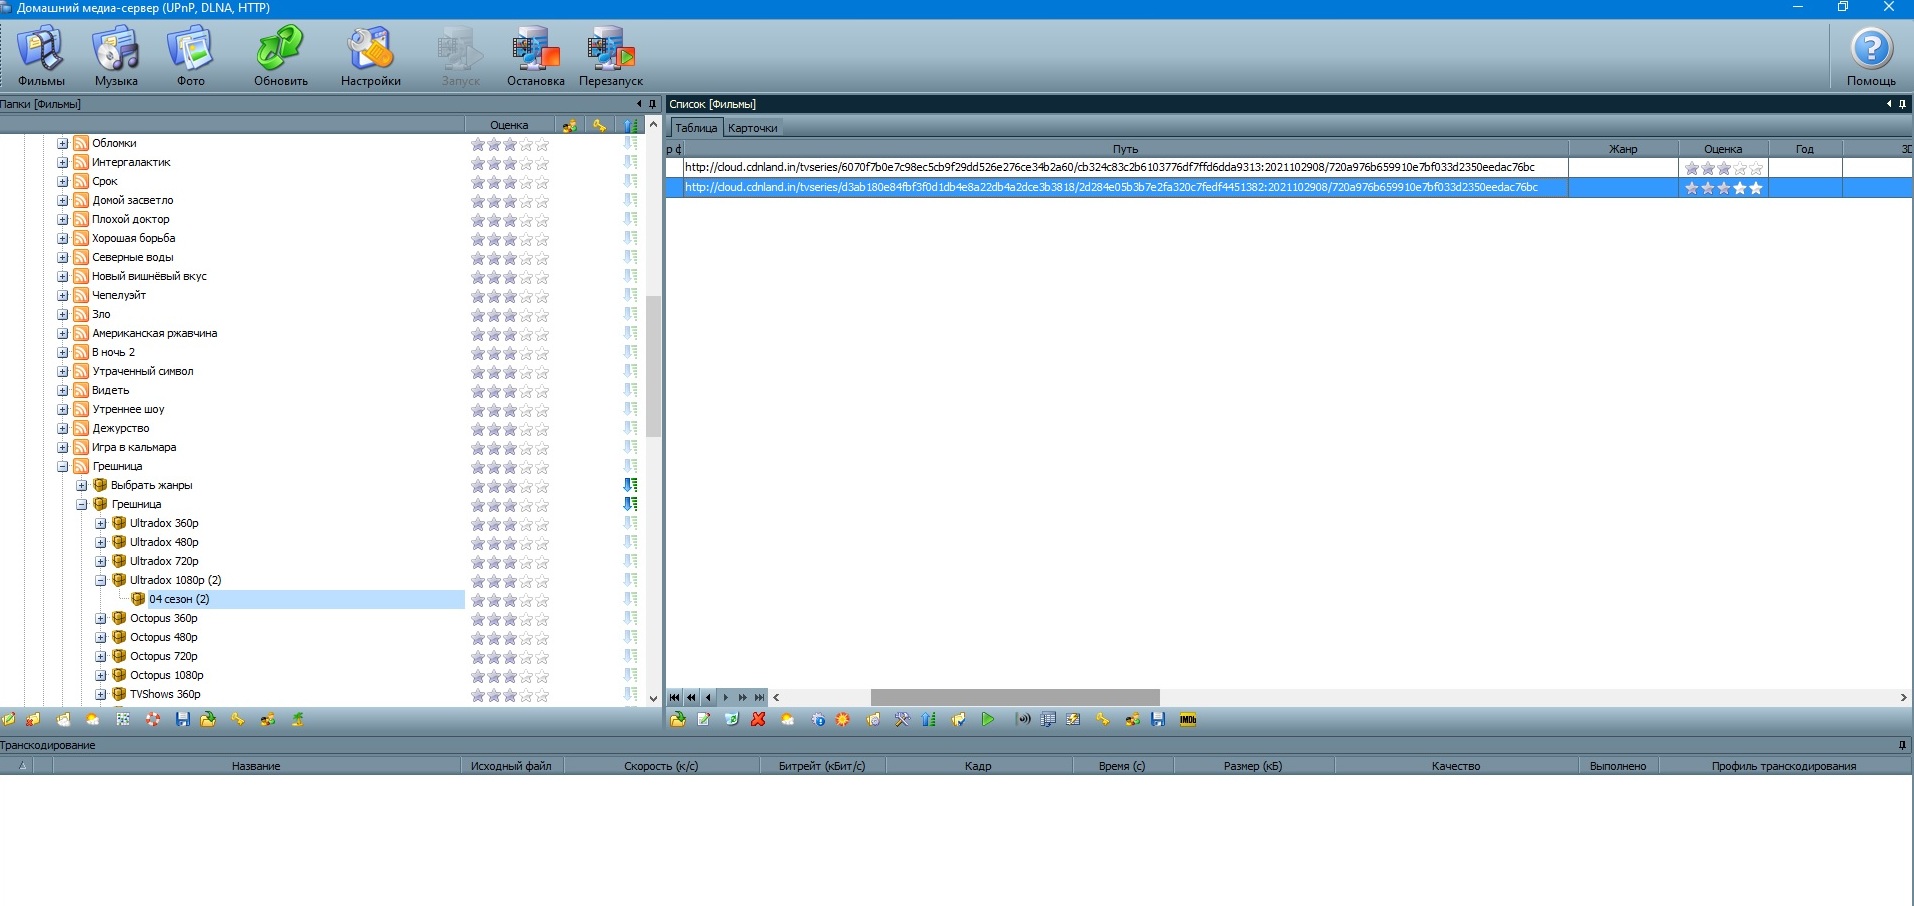1914x906 pixels.
Task: Open Настройки settings
Action: tap(370, 57)
